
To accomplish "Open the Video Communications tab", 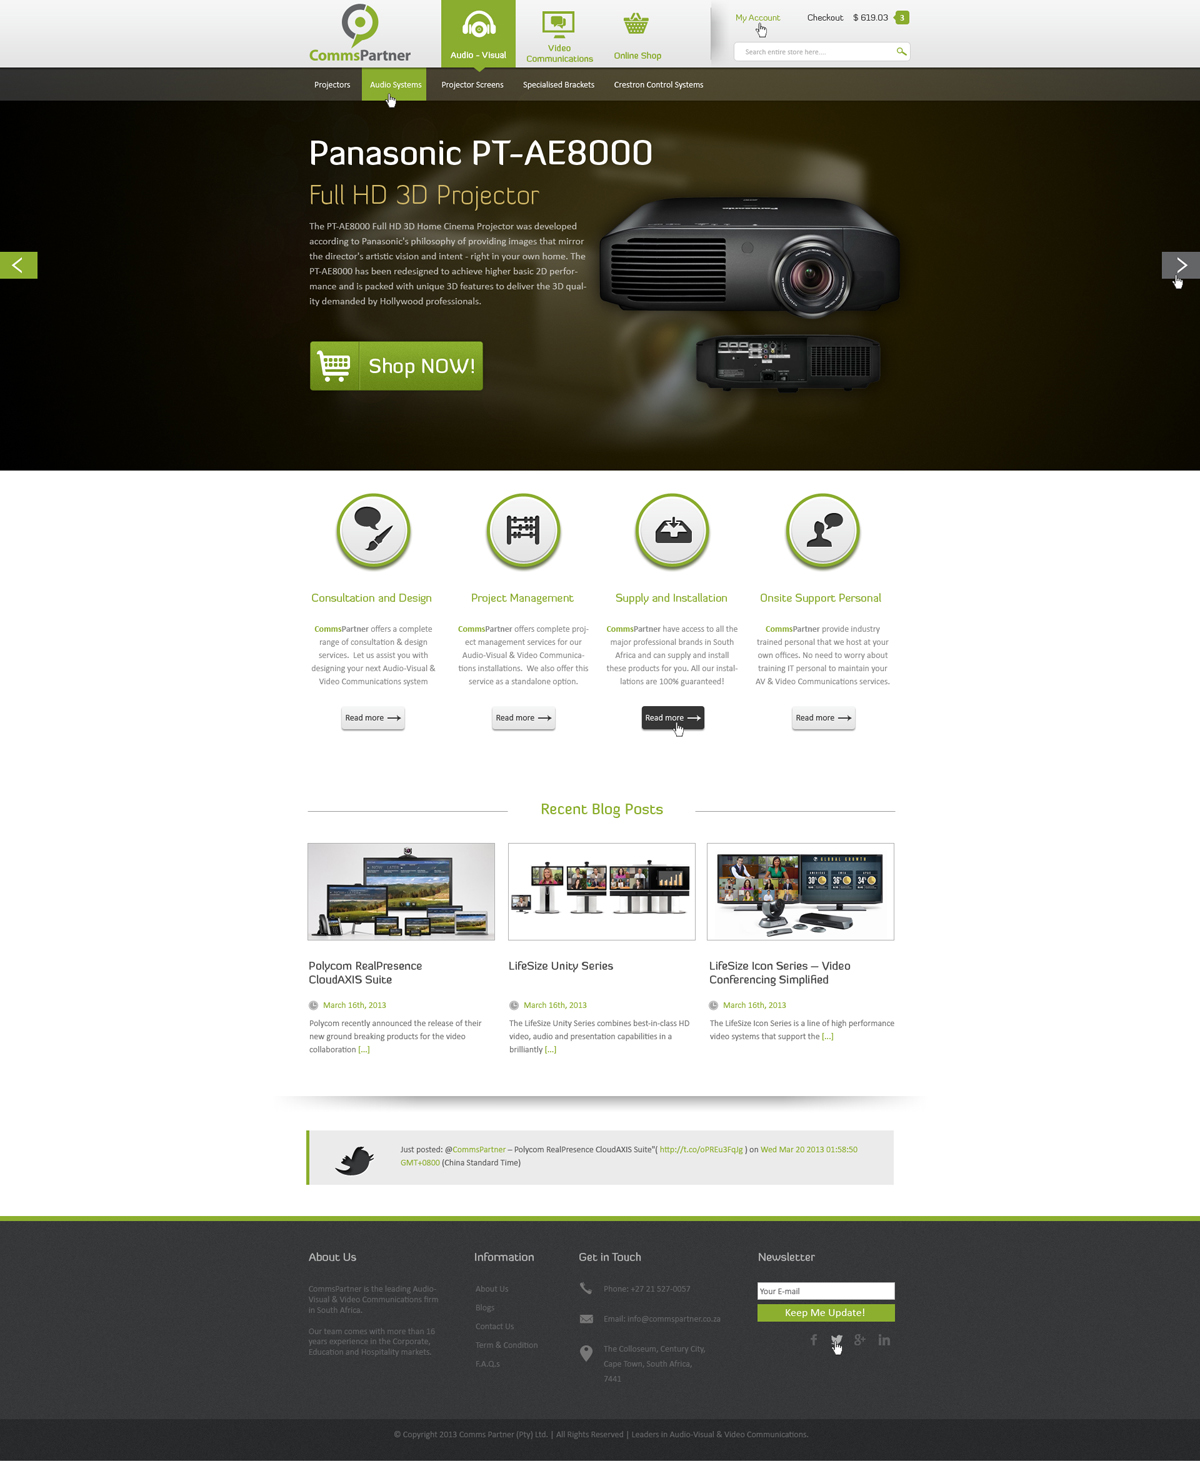I will 559,37.
